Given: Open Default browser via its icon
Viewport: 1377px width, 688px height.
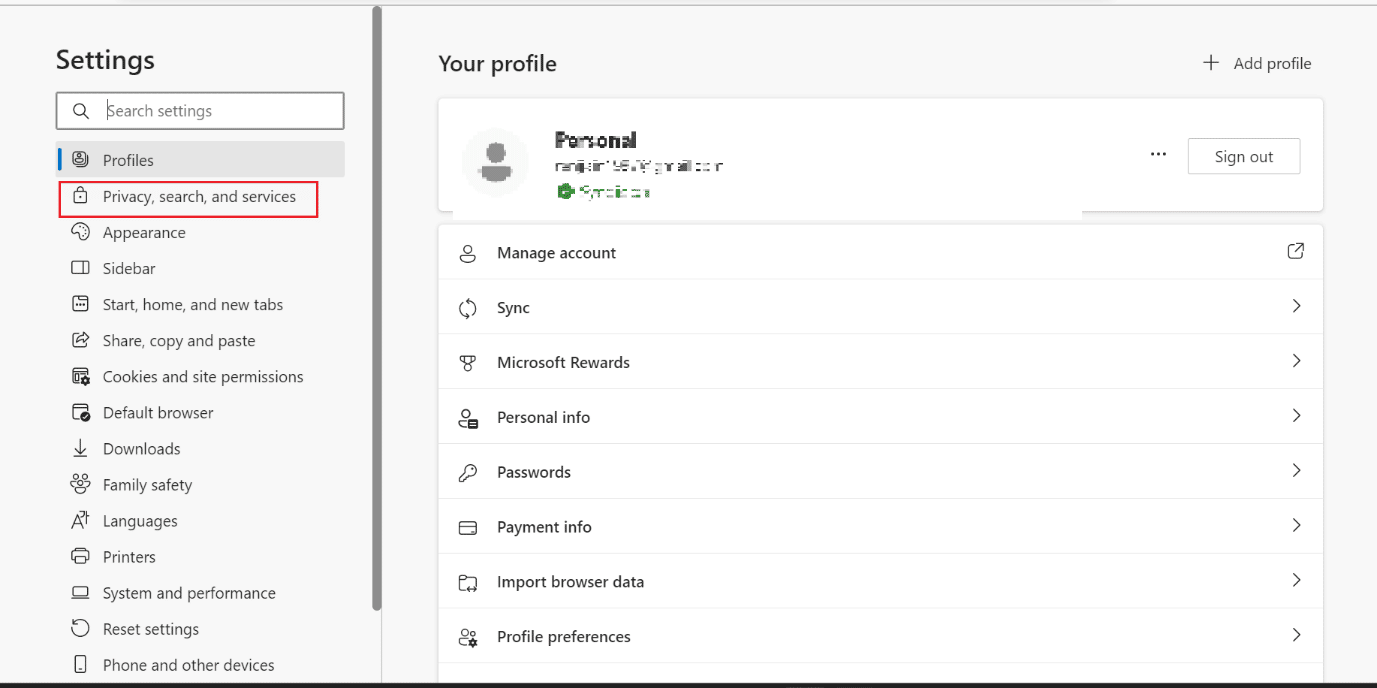Looking at the screenshot, I should [80, 412].
